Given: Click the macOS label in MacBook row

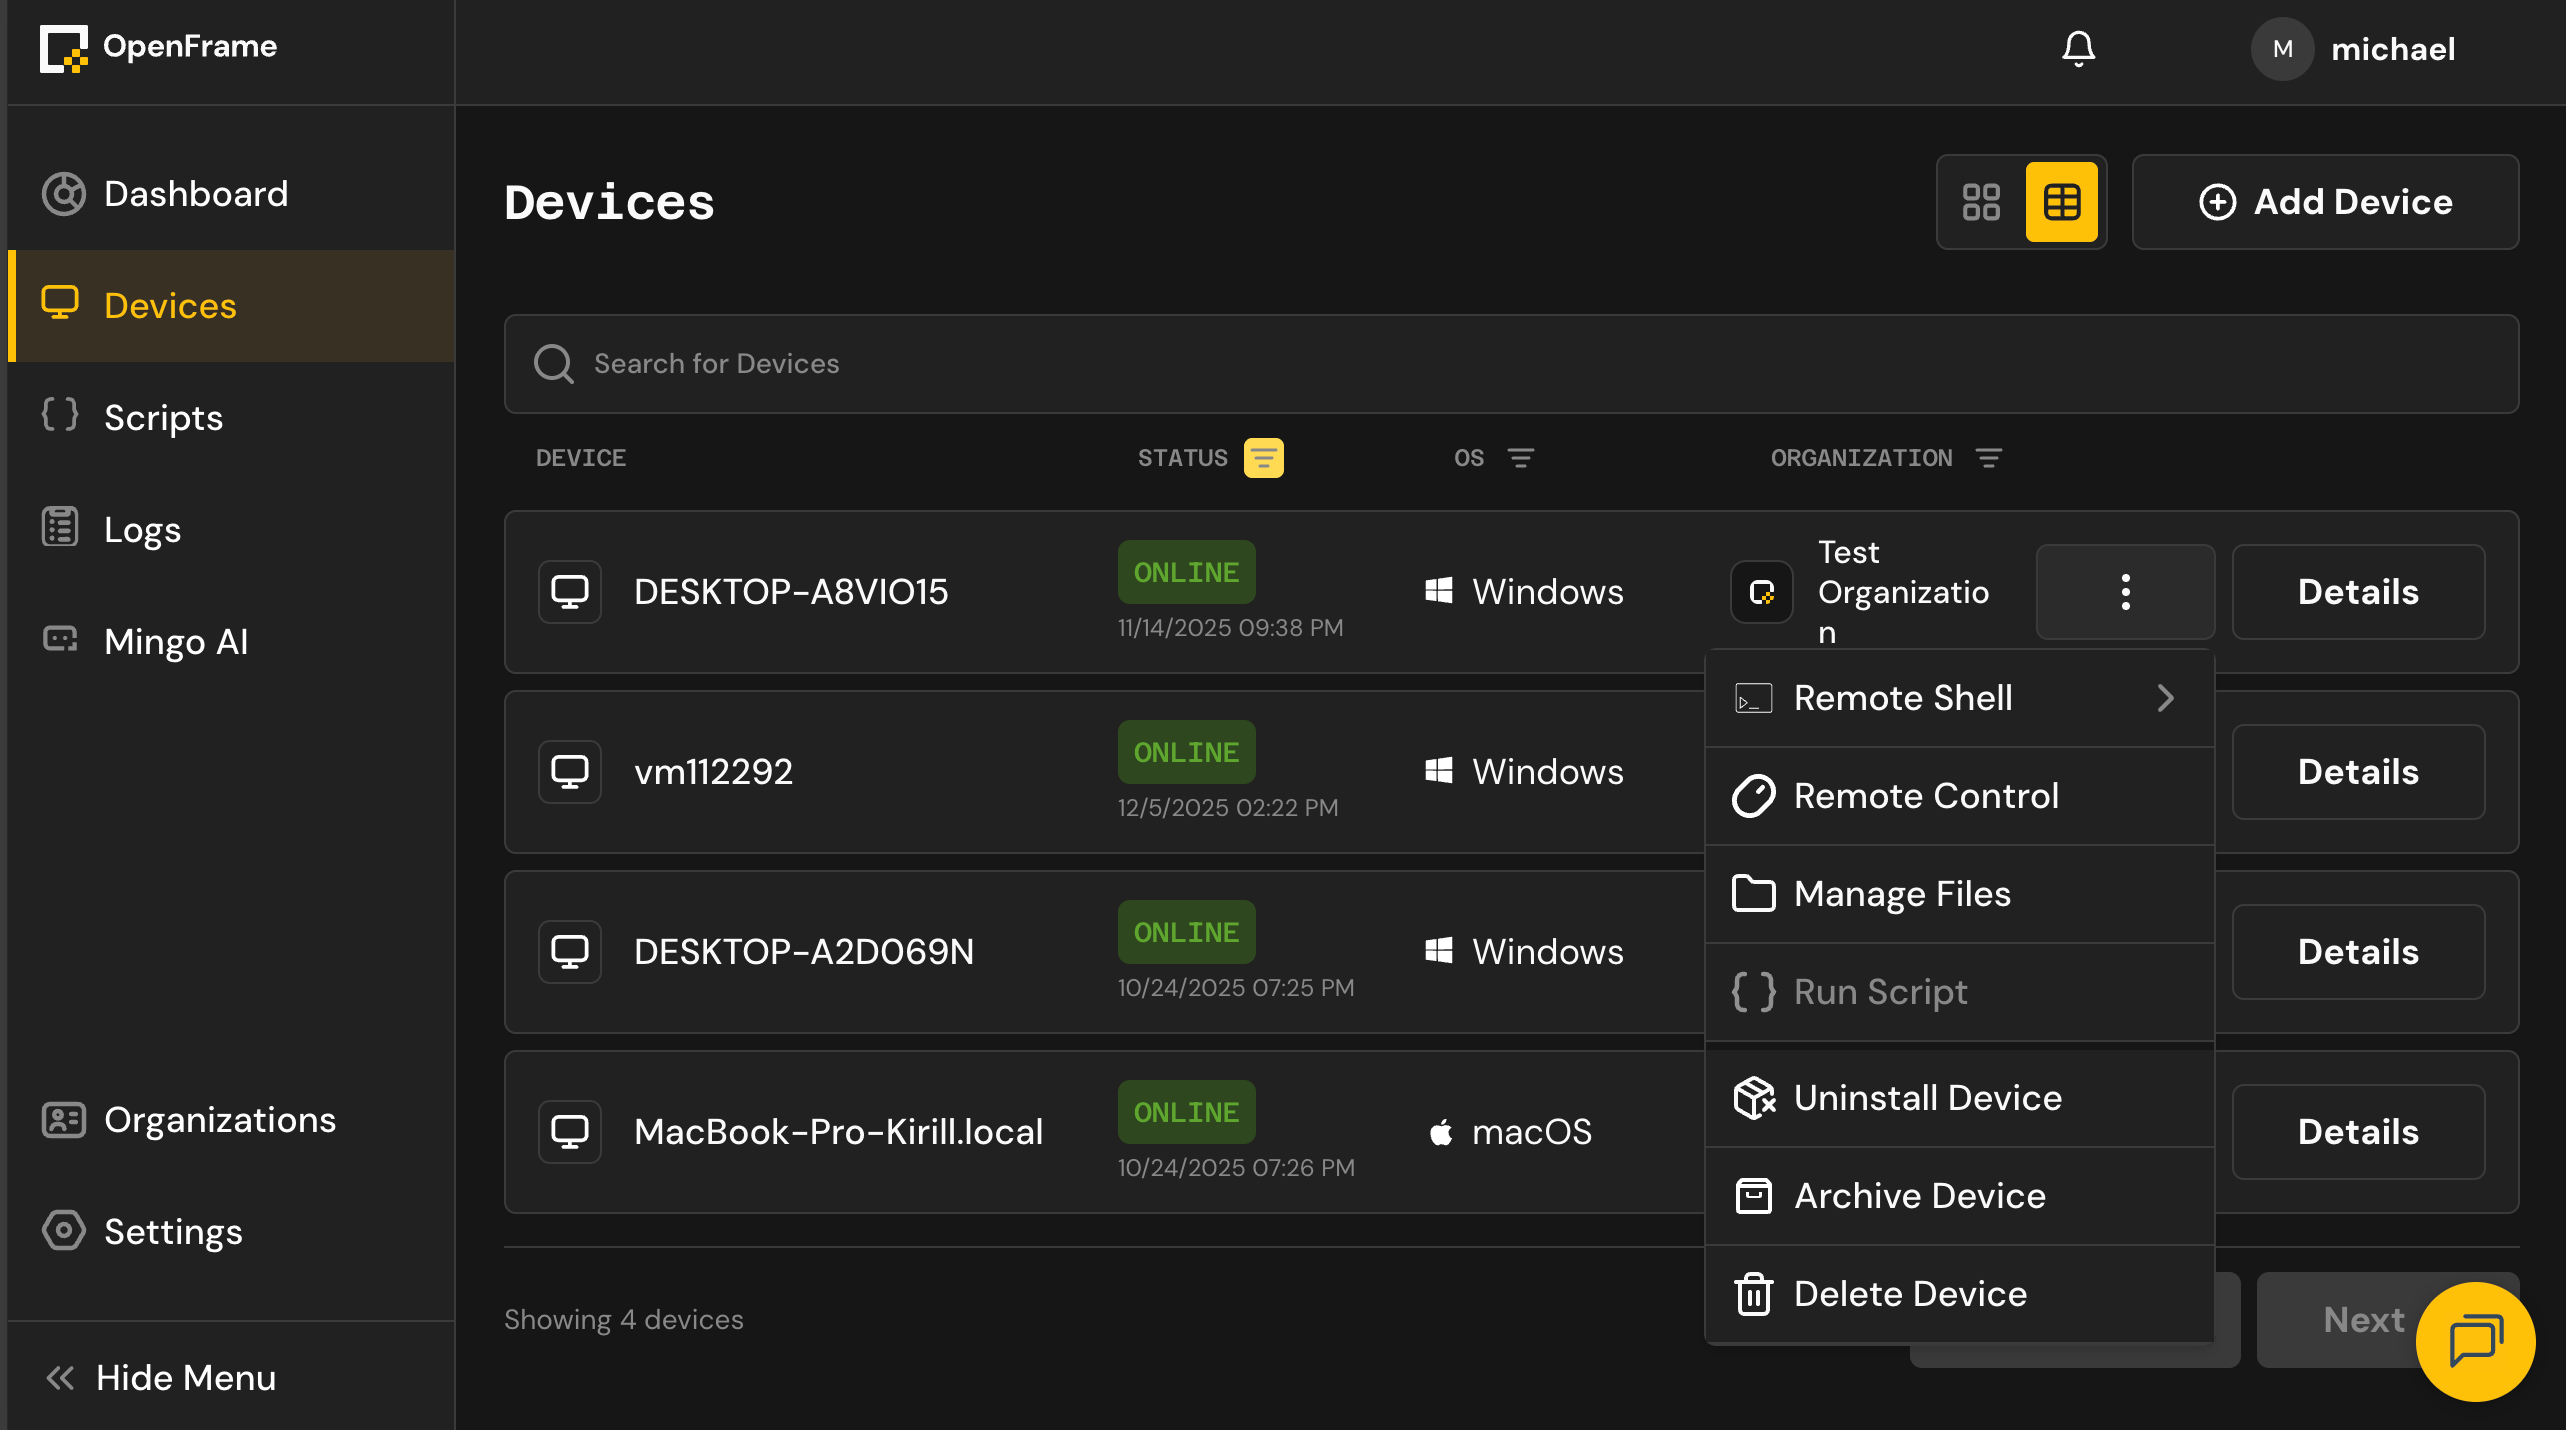Looking at the screenshot, I should pos(1532,1132).
